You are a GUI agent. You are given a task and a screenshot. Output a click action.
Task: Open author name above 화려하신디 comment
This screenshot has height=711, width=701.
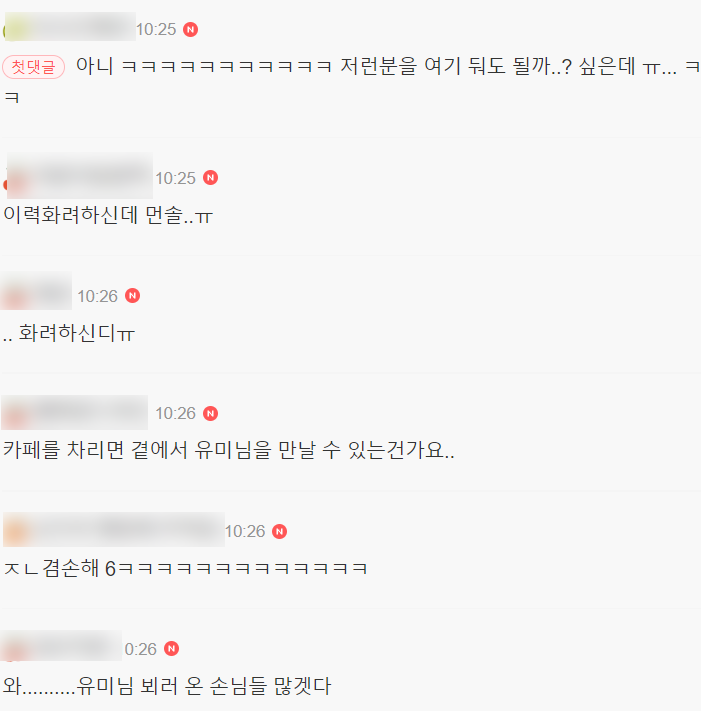36,291
